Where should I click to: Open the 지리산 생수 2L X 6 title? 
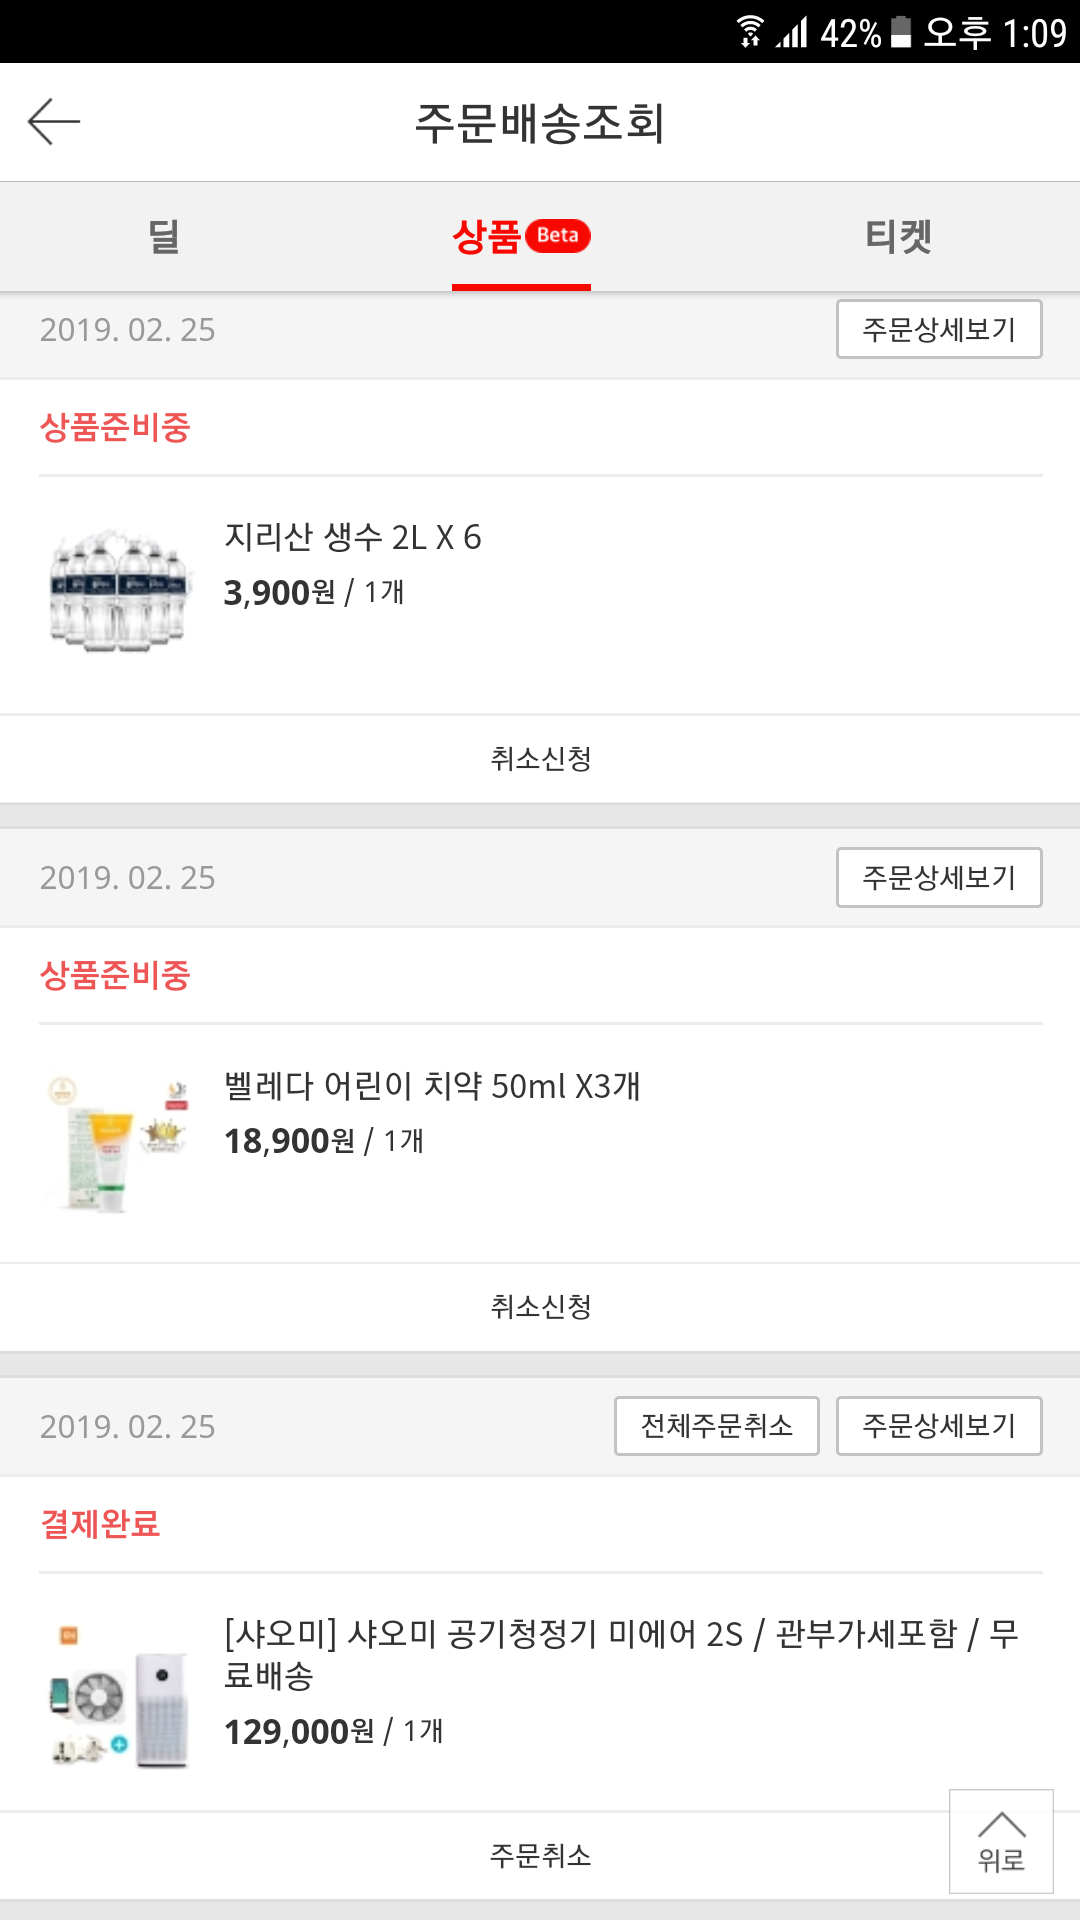(x=352, y=537)
